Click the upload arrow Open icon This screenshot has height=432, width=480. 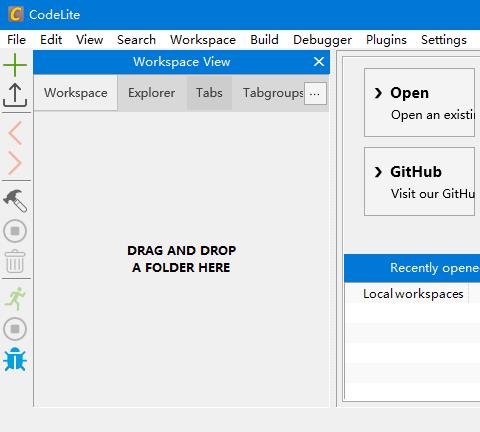pyautogui.click(x=15, y=95)
